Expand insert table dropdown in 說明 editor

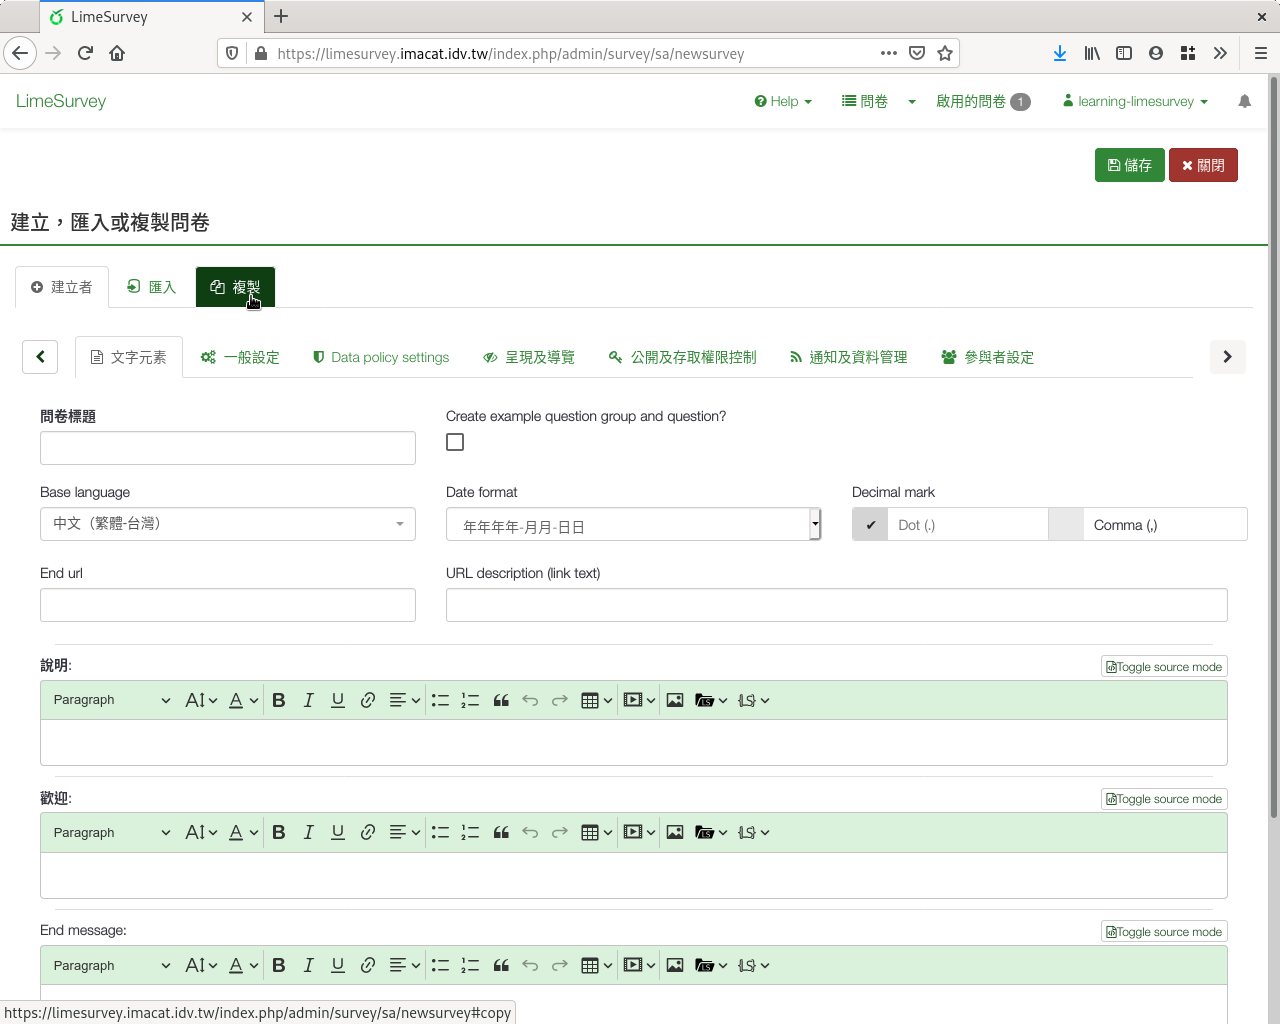pyautogui.click(x=596, y=700)
